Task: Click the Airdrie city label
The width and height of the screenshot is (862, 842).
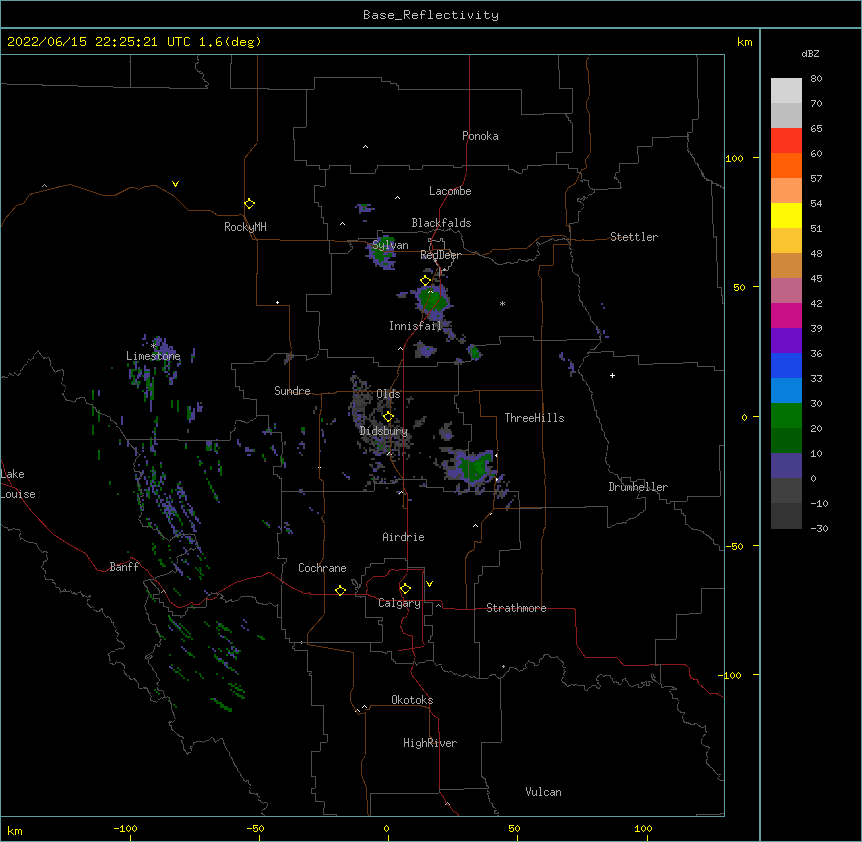Action: (403, 537)
